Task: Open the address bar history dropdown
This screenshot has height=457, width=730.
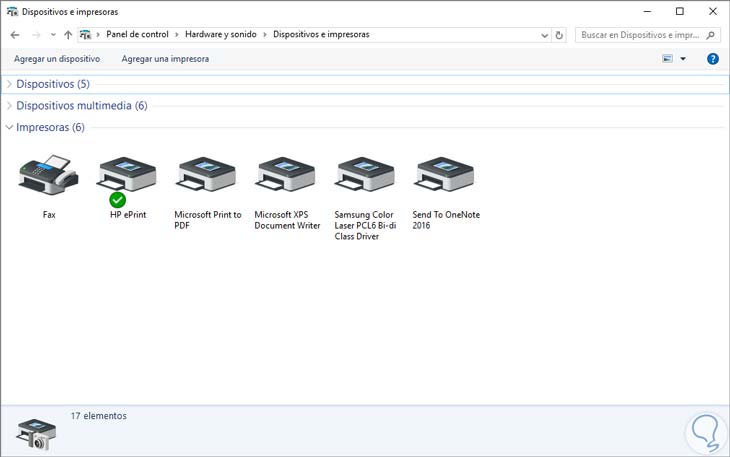Action: [544, 35]
